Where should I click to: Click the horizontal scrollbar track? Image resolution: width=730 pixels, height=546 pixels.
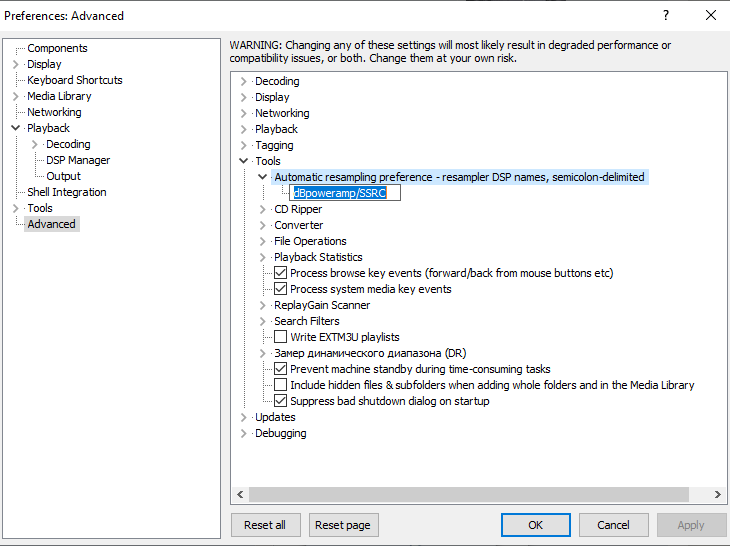(469, 494)
